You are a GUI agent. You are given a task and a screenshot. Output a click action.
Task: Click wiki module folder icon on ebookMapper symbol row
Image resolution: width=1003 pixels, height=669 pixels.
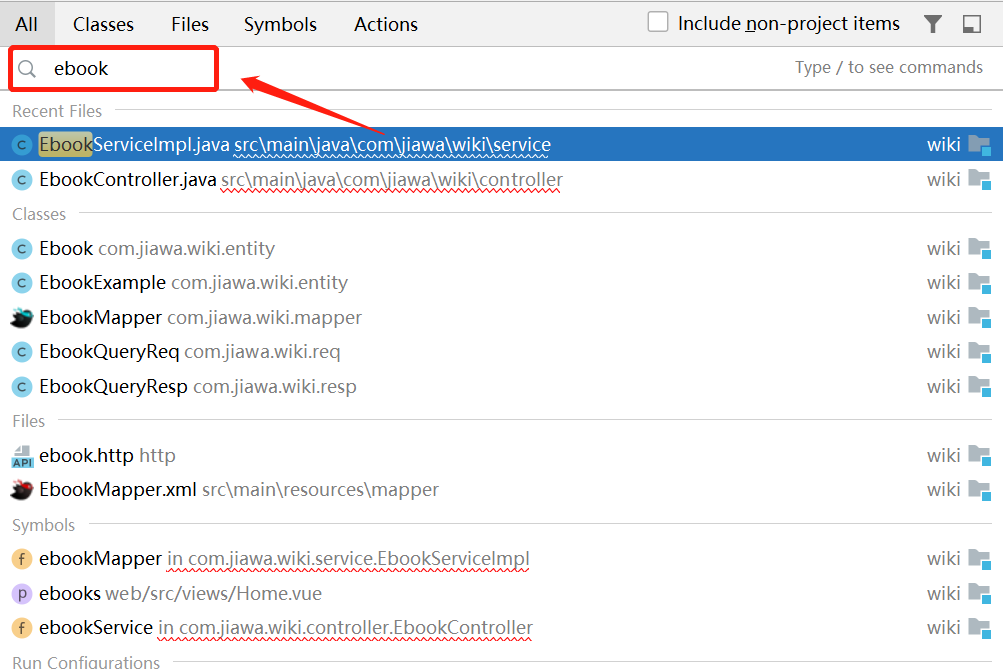(979, 559)
